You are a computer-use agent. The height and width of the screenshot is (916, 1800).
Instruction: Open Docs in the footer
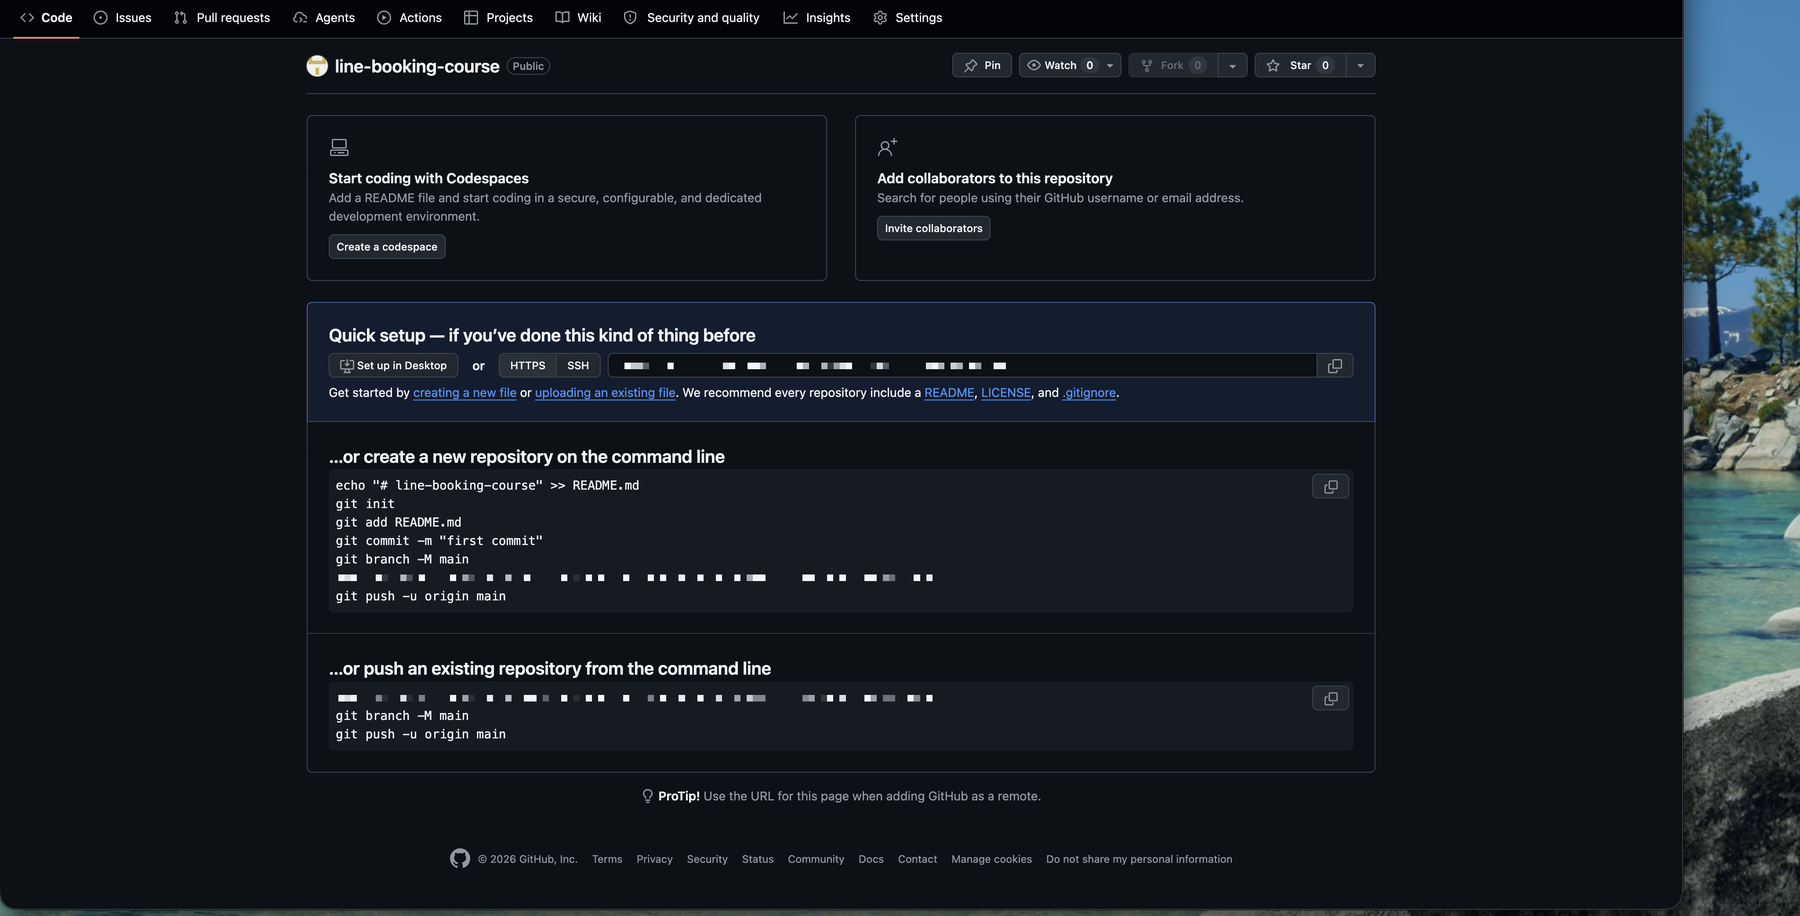(871, 860)
